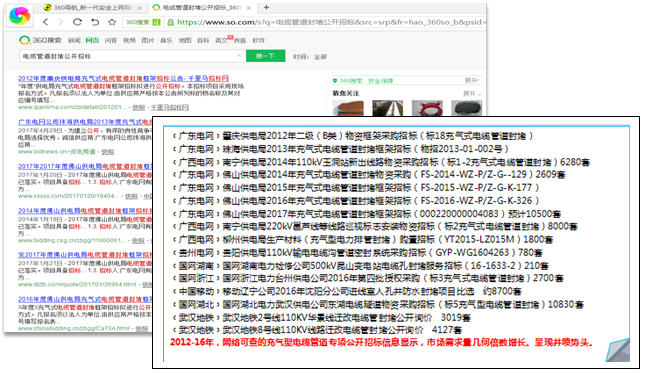Click the undo restore-tab arrow icon
The image size is (648, 373).
[95, 22]
